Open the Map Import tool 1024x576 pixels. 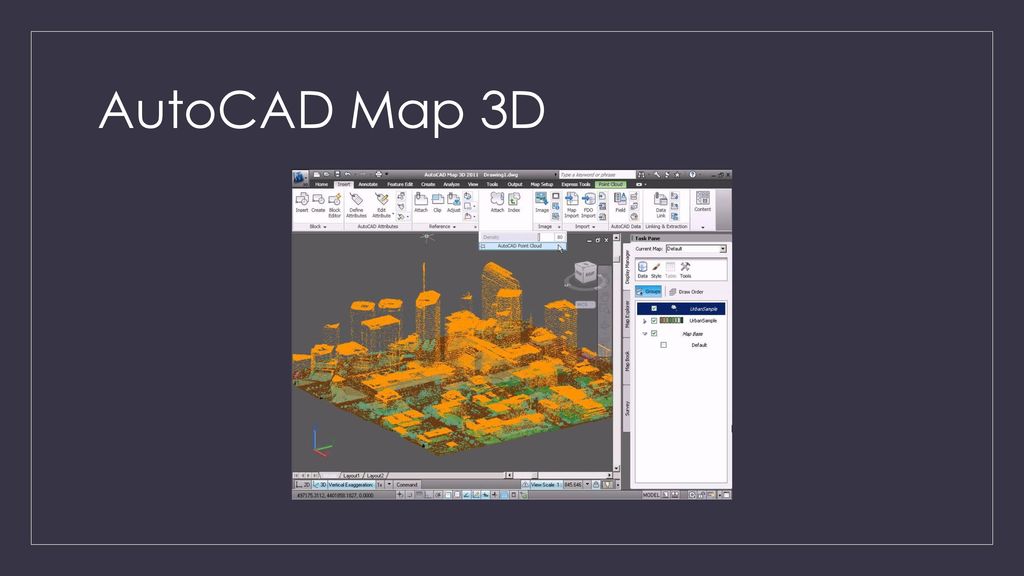[x=571, y=204]
